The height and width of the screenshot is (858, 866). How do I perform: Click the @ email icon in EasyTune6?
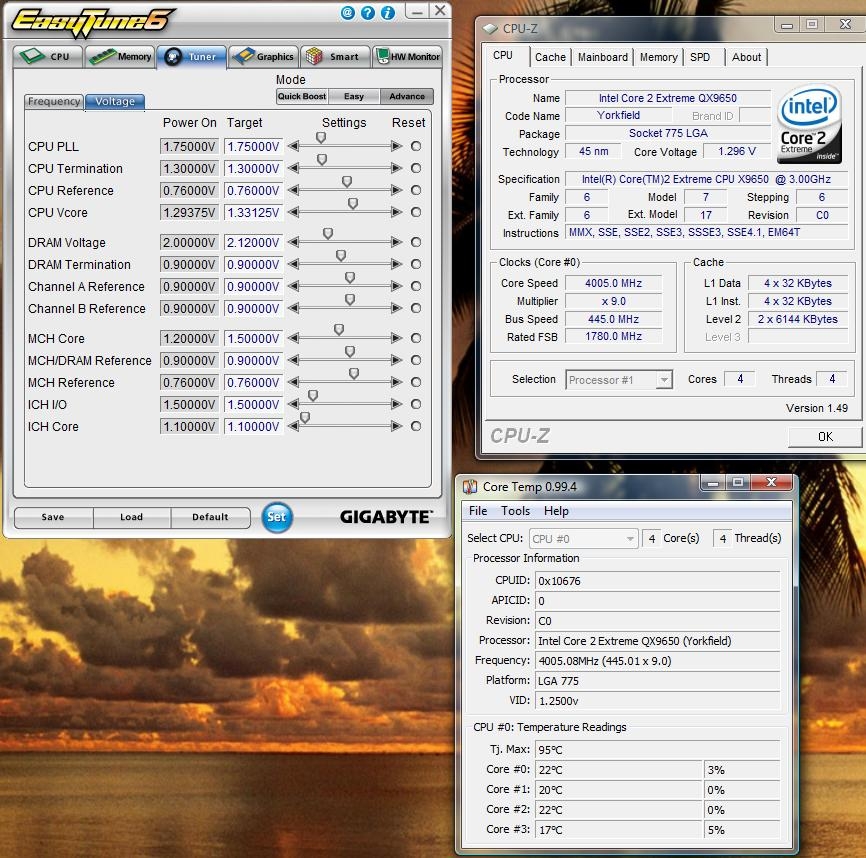[x=347, y=13]
